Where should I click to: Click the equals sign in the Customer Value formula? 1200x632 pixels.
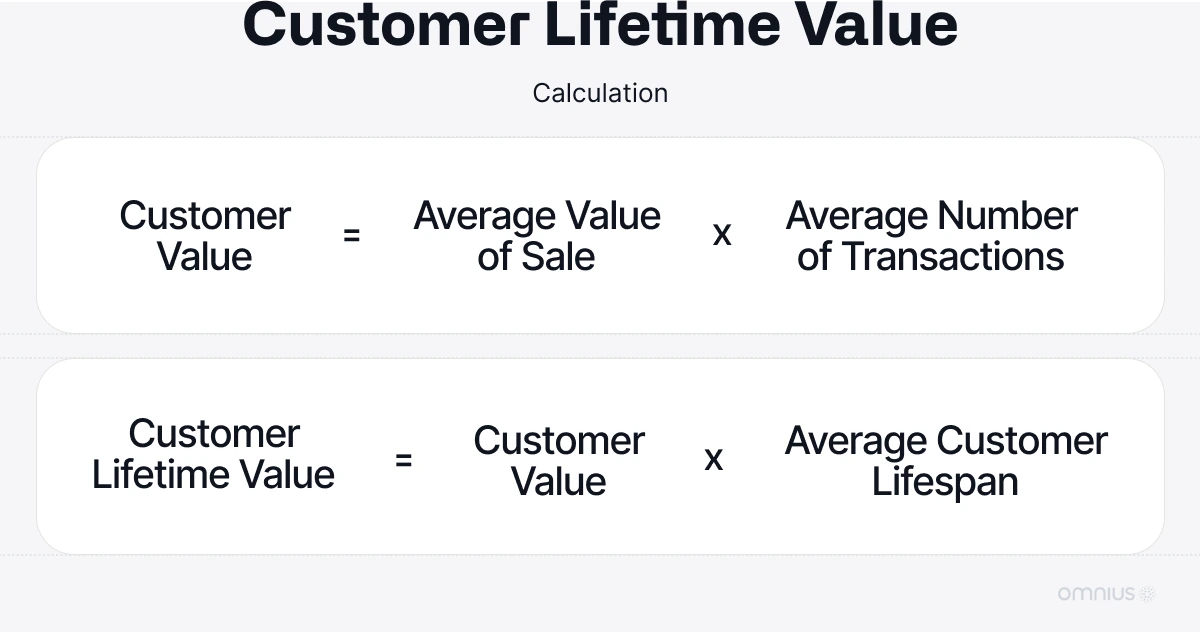[x=351, y=236]
